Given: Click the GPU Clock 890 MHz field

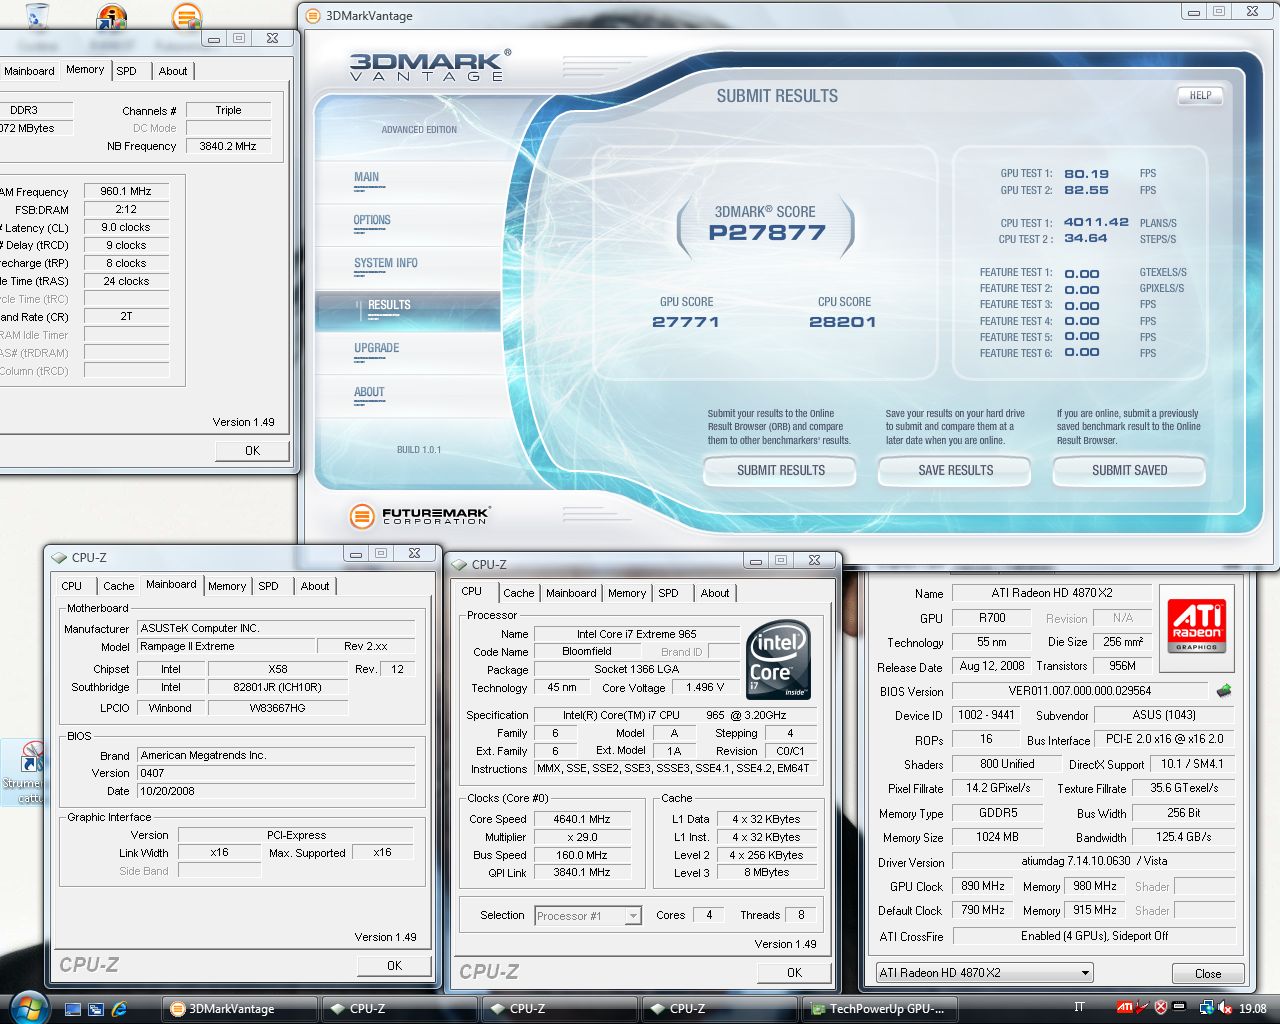Looking at the screenshot, I should tap(983, 886).
